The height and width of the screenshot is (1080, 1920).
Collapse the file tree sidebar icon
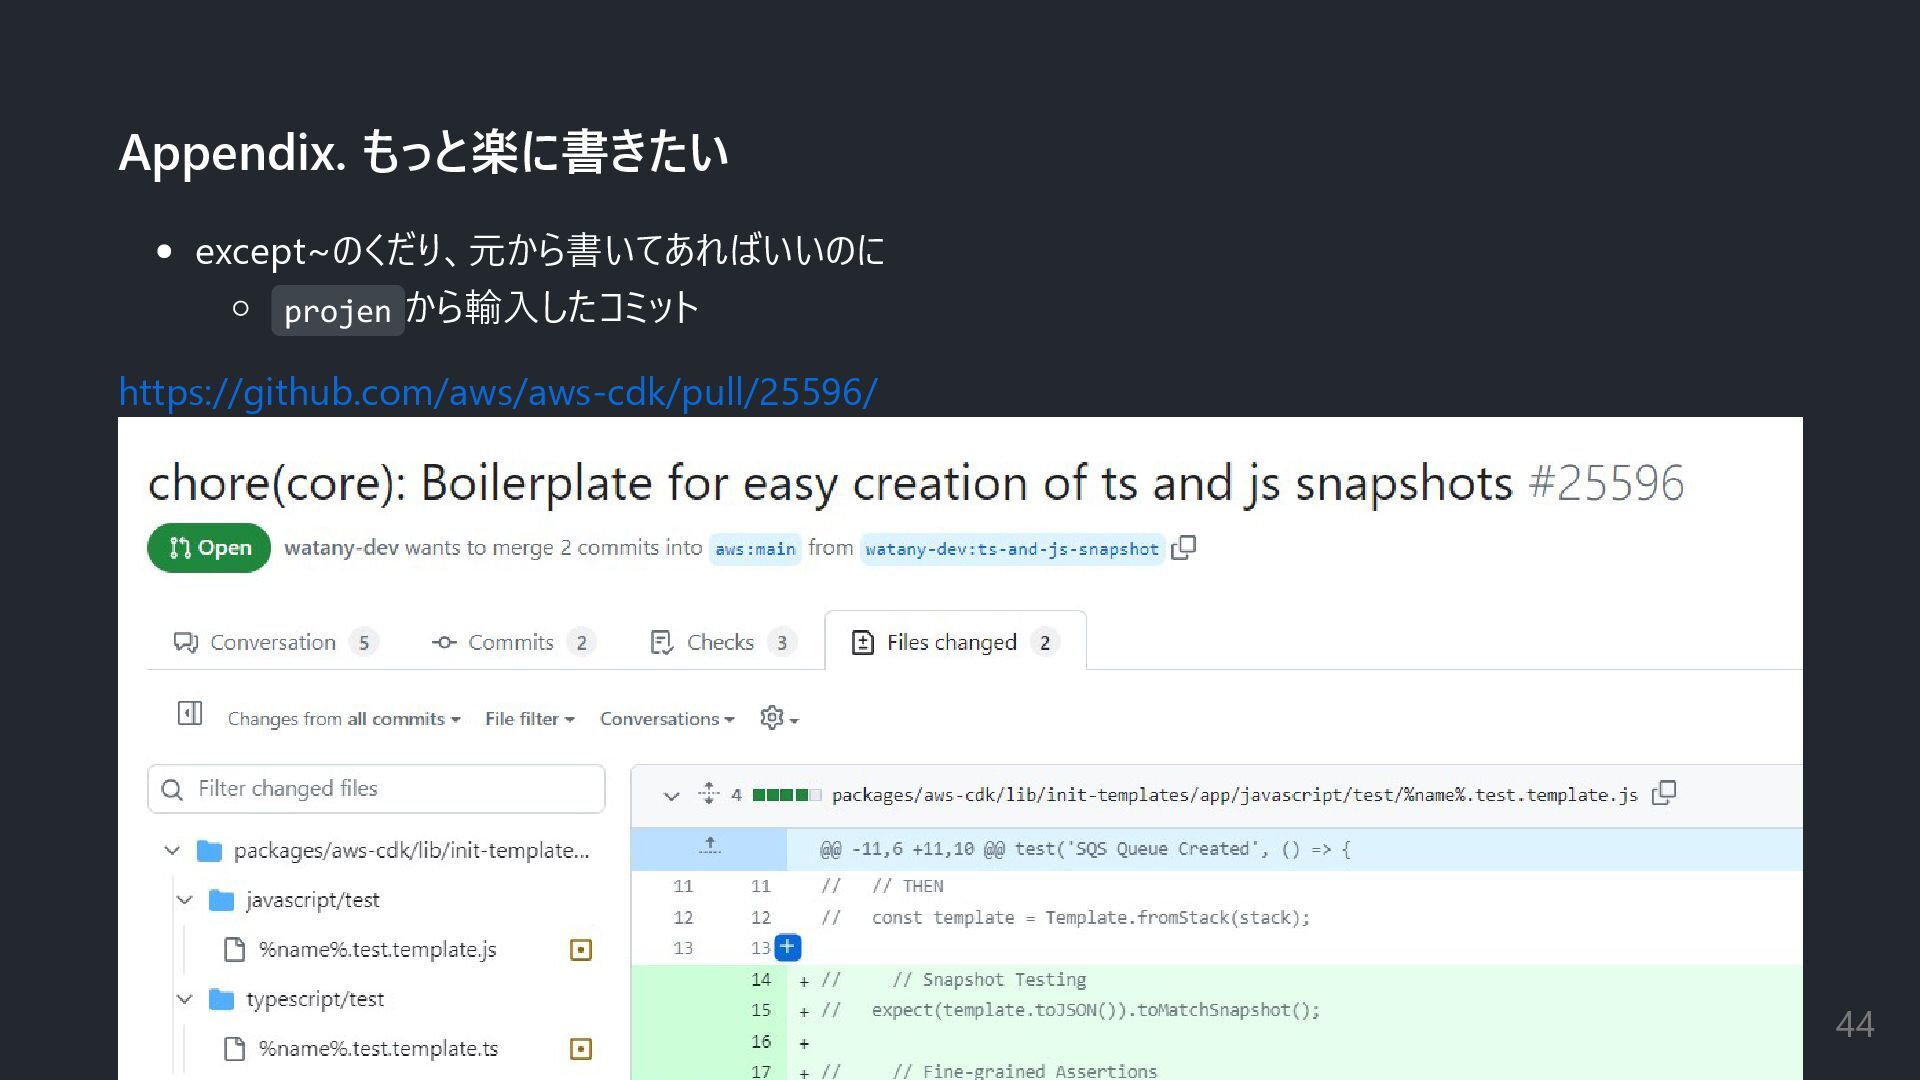click(x=190, y=714)
